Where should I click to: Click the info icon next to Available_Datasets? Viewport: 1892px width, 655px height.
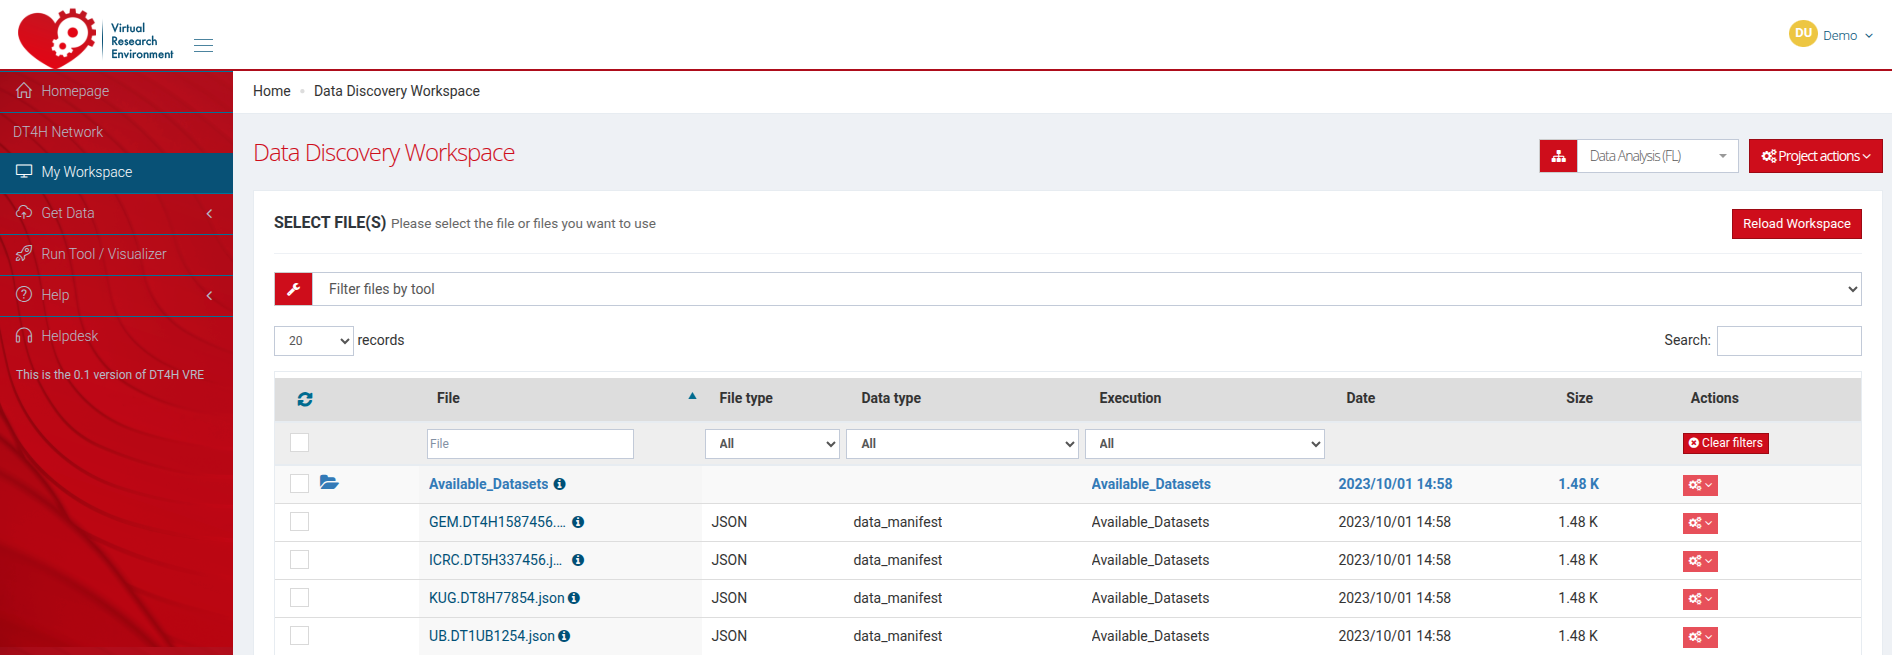[x=560, y=484]
